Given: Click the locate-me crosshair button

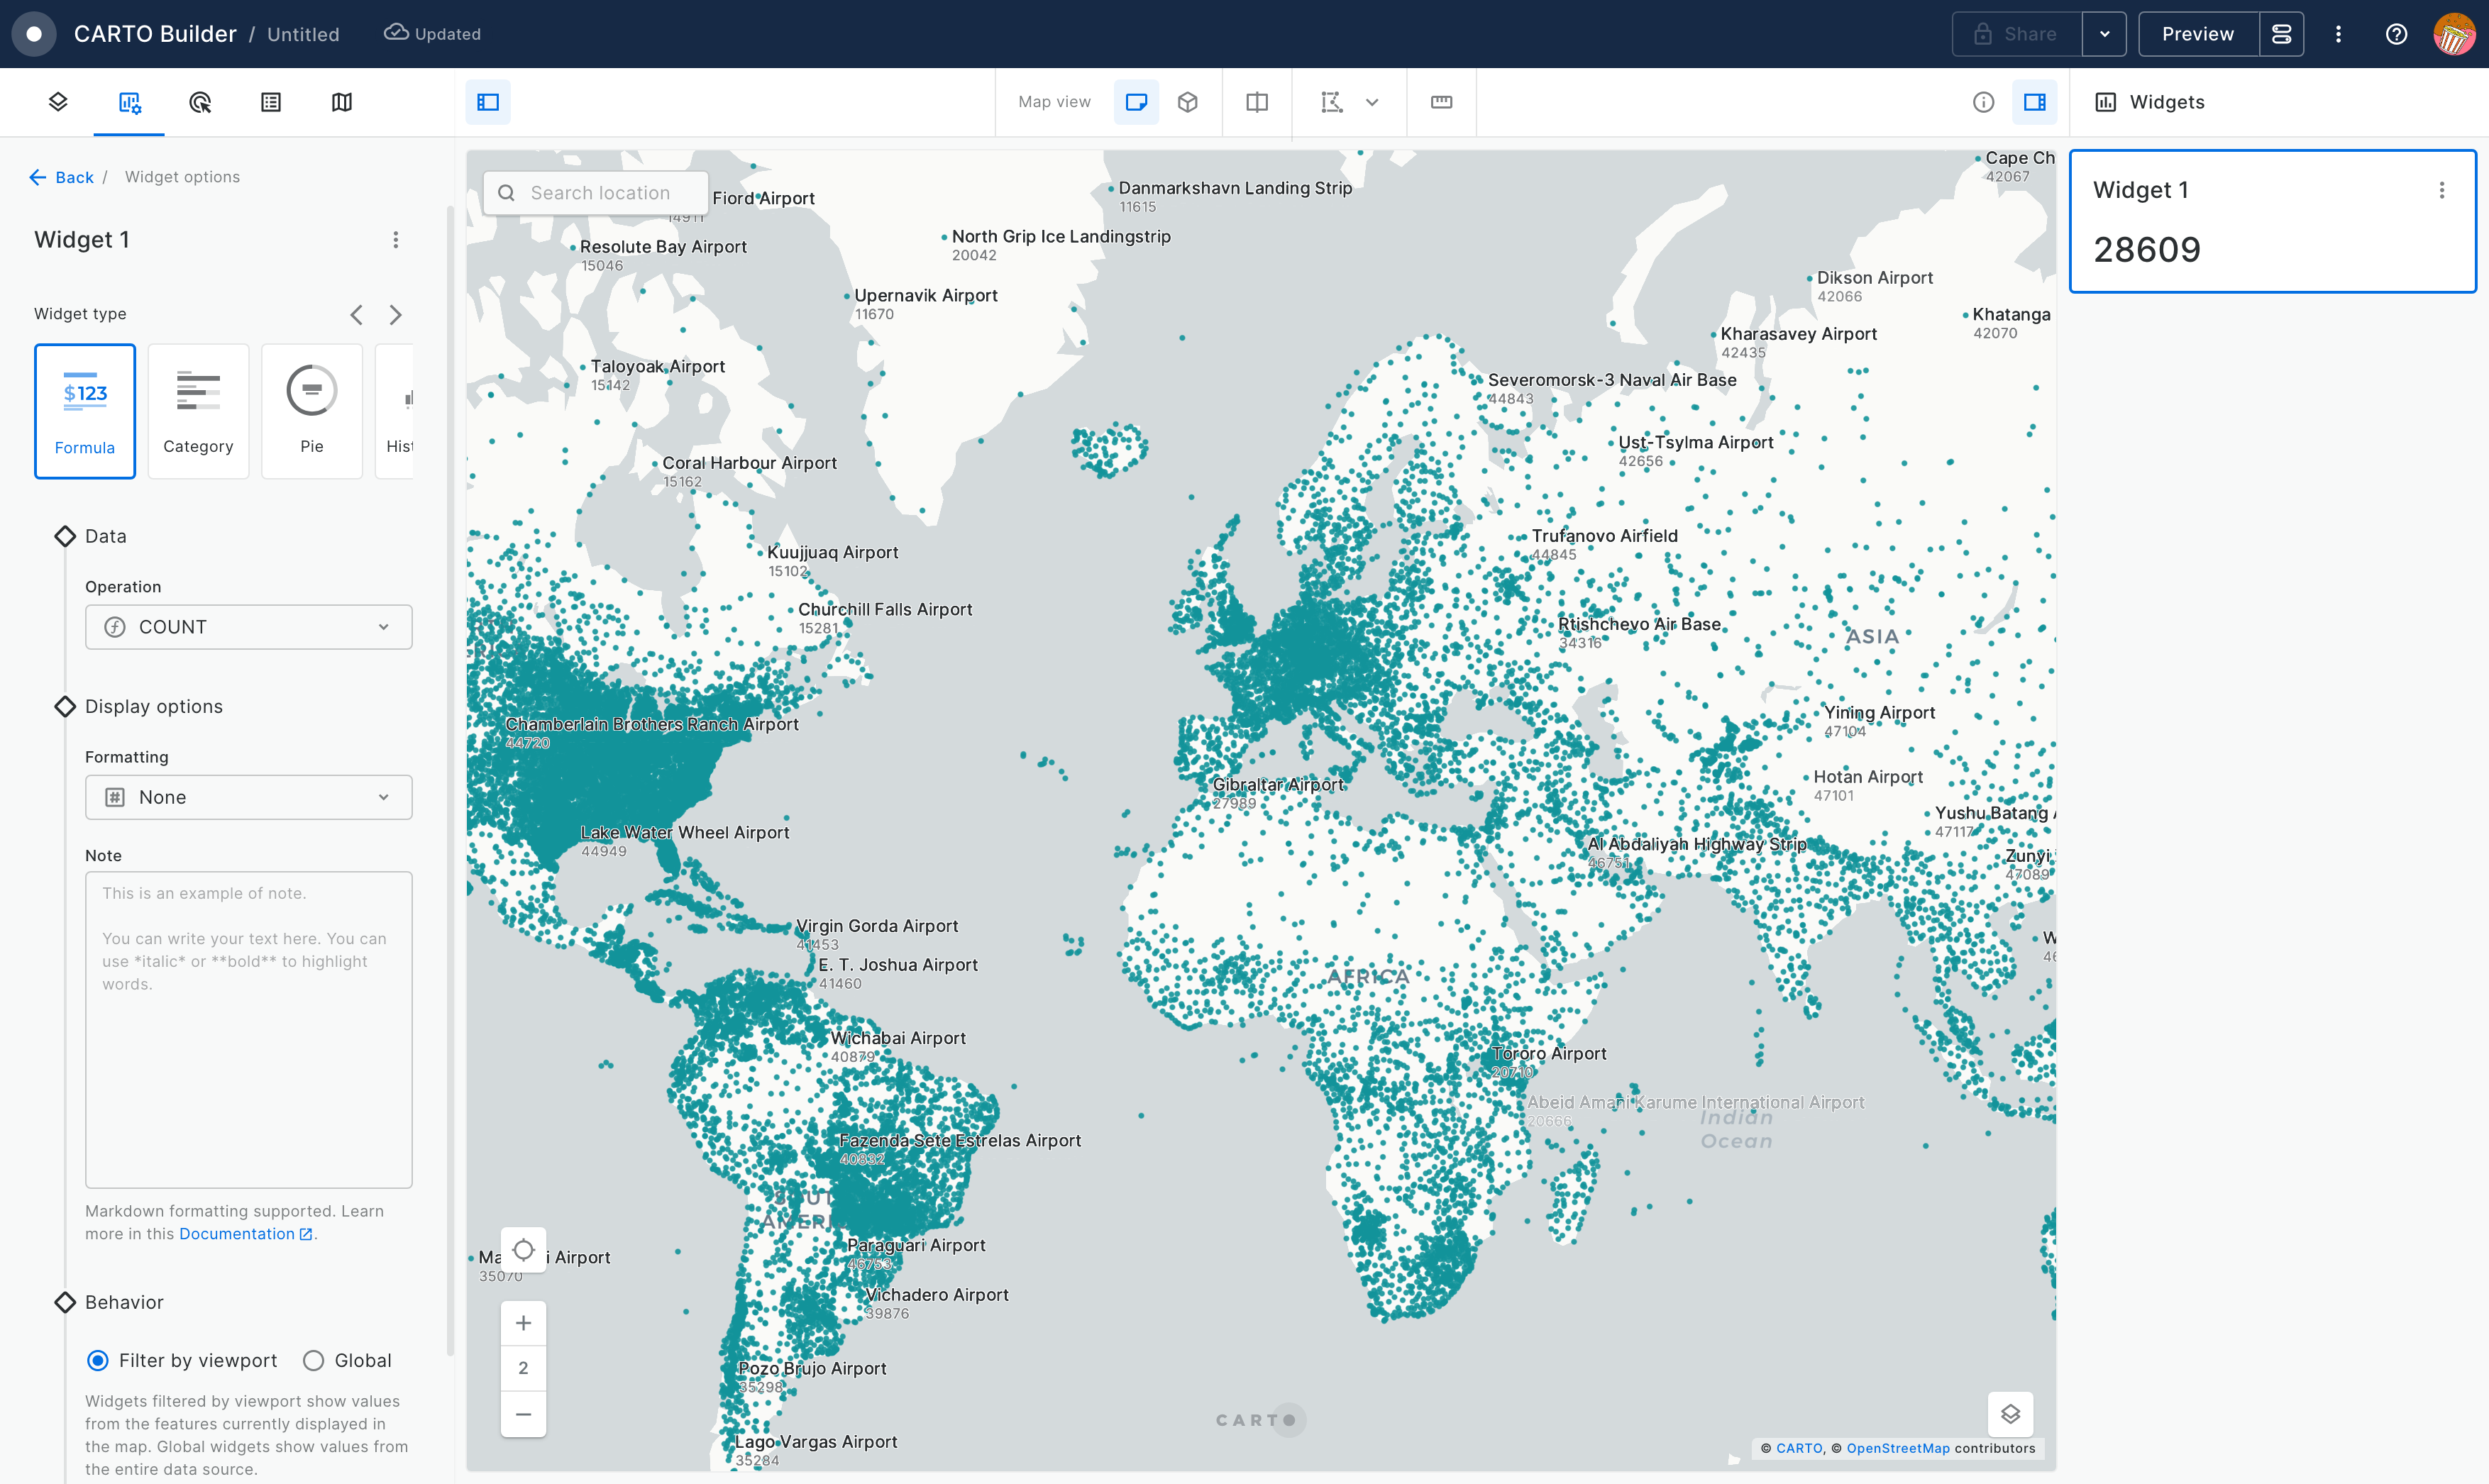Looking at the screenshot, I should pos(523,1250).
